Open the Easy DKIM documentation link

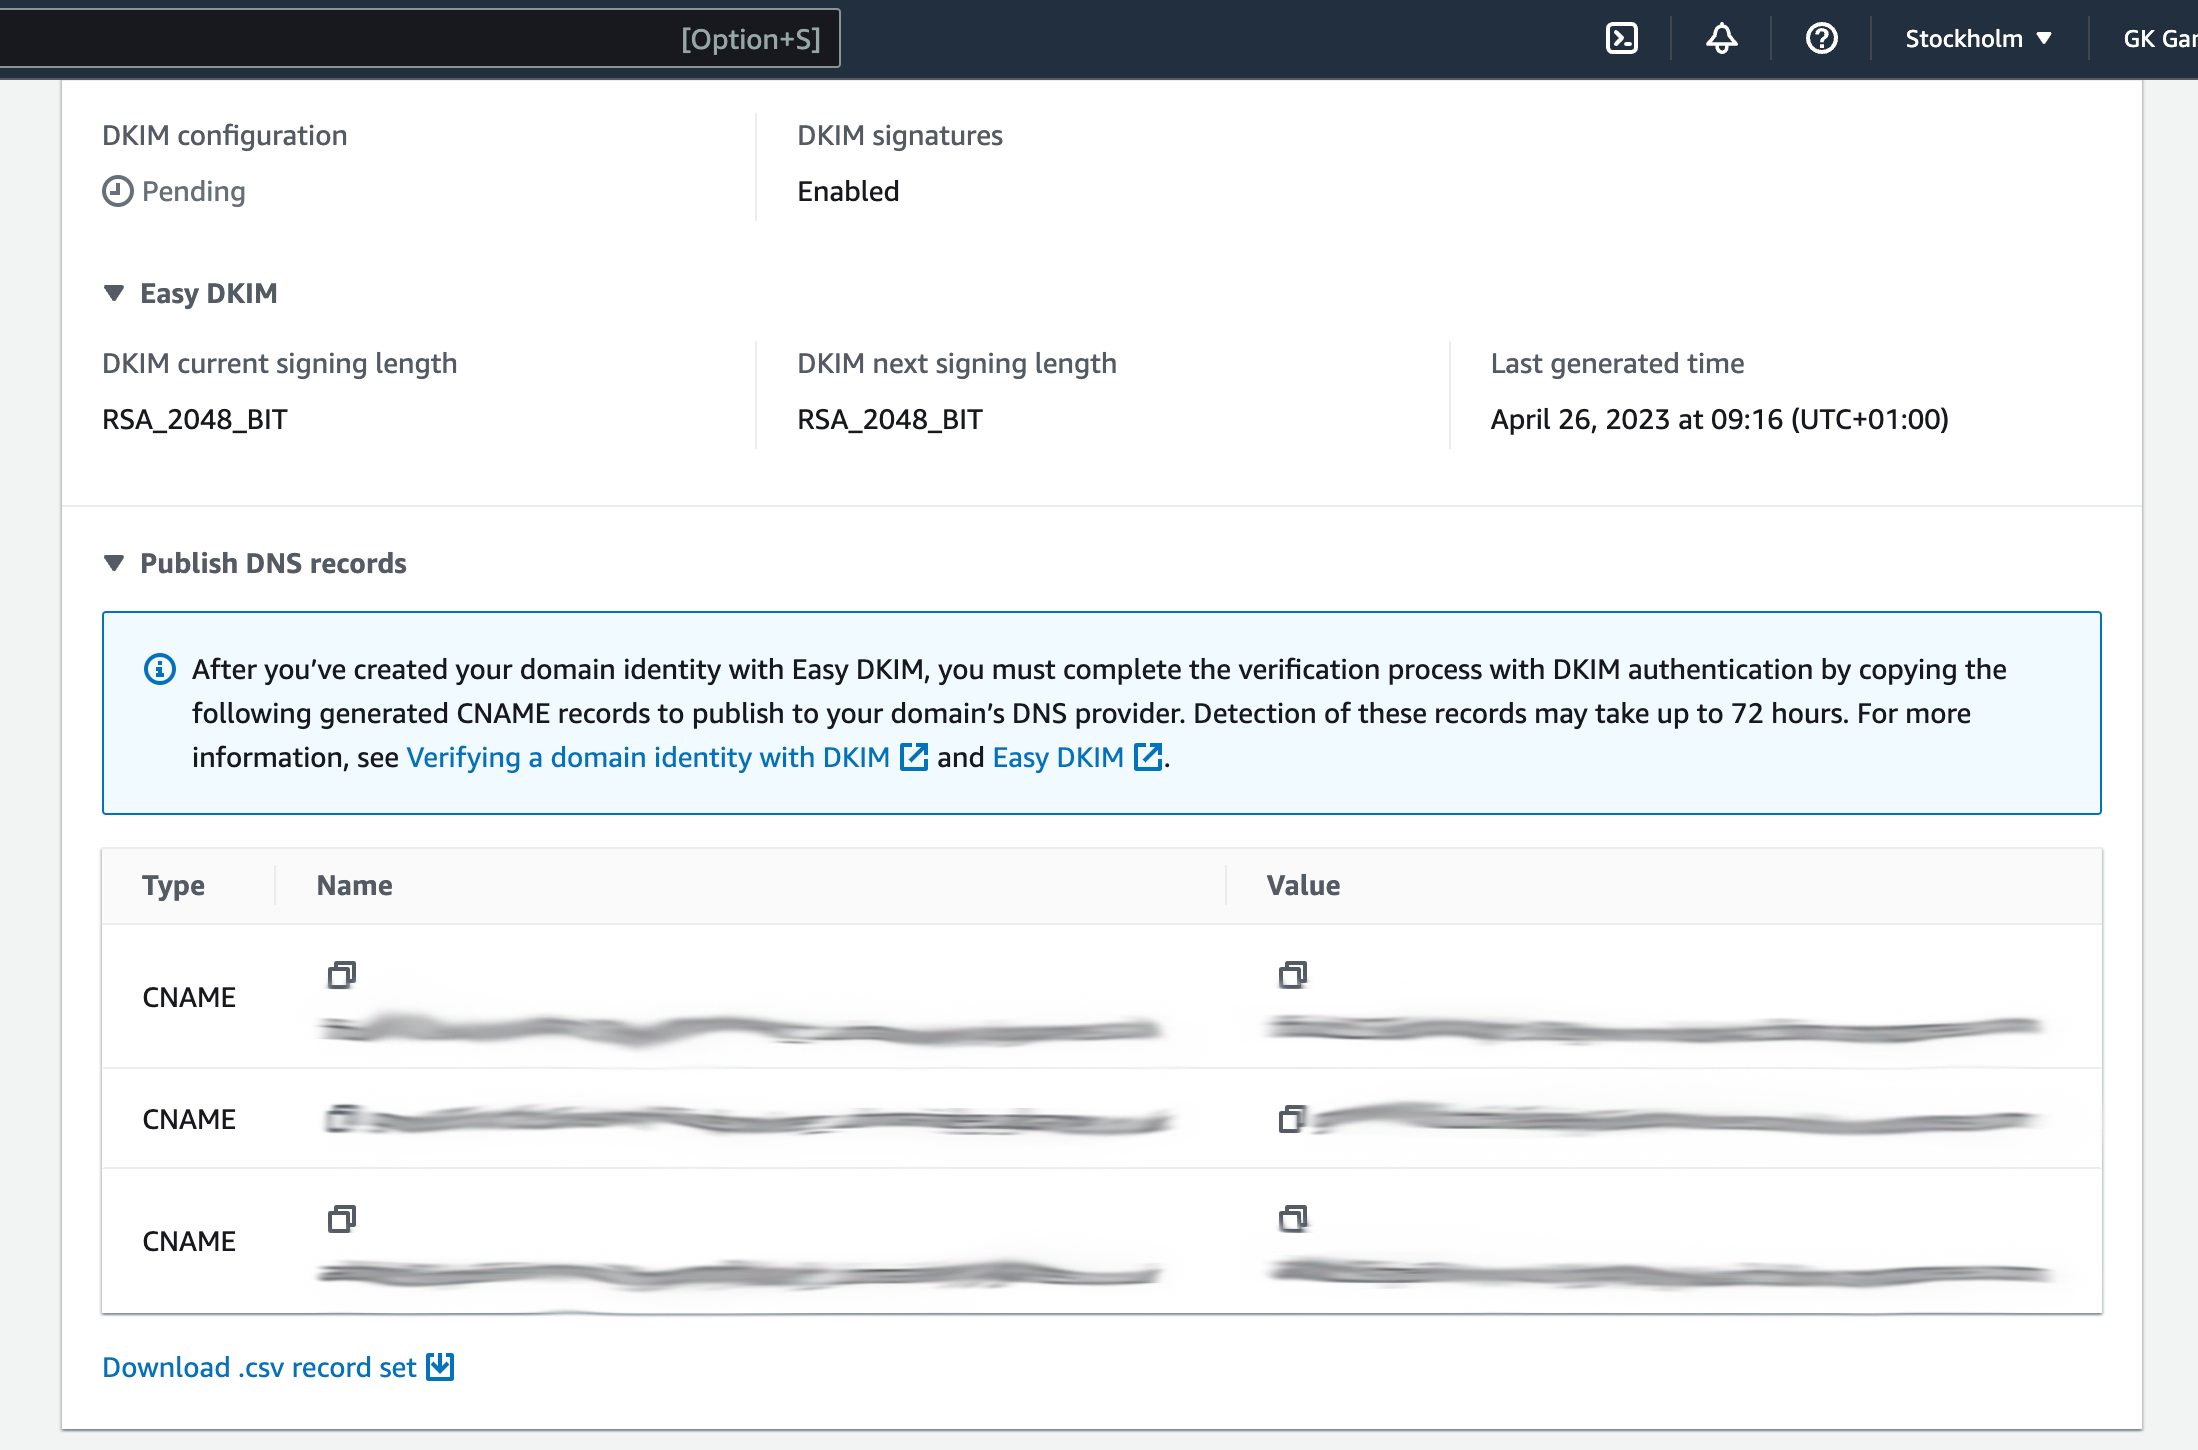(1058, 757)
